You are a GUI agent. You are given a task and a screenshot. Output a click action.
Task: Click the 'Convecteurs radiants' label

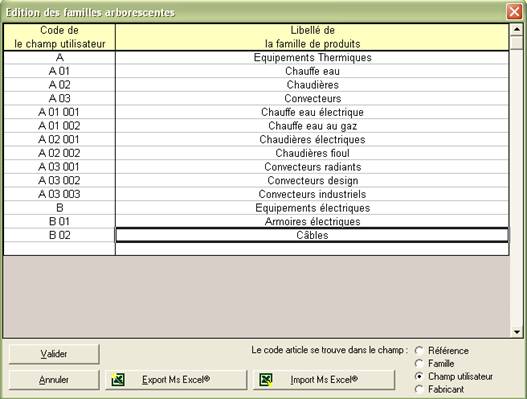[x=312, y=167]
